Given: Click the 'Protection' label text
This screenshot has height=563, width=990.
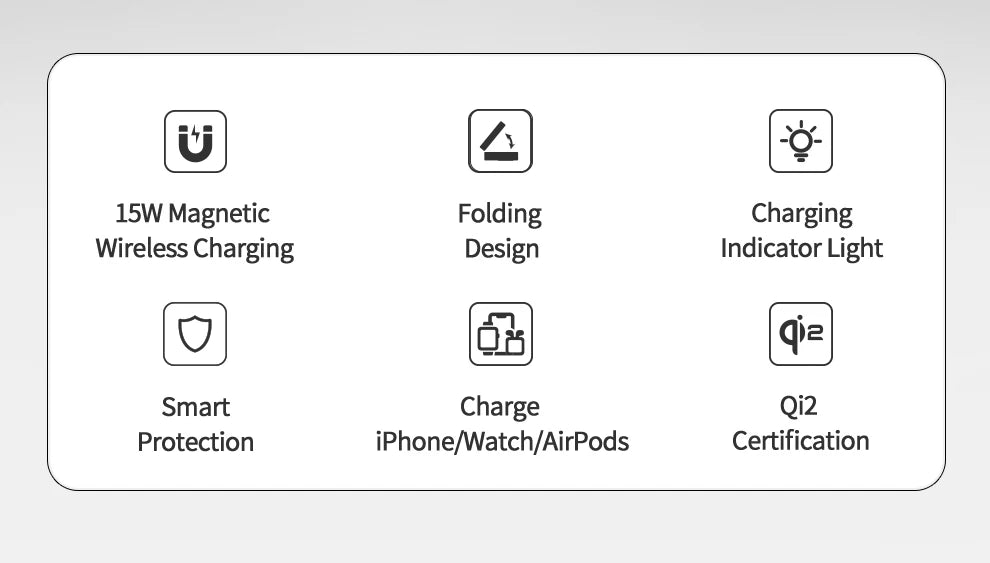Looking at the screenshot, I should click(196, 442).
